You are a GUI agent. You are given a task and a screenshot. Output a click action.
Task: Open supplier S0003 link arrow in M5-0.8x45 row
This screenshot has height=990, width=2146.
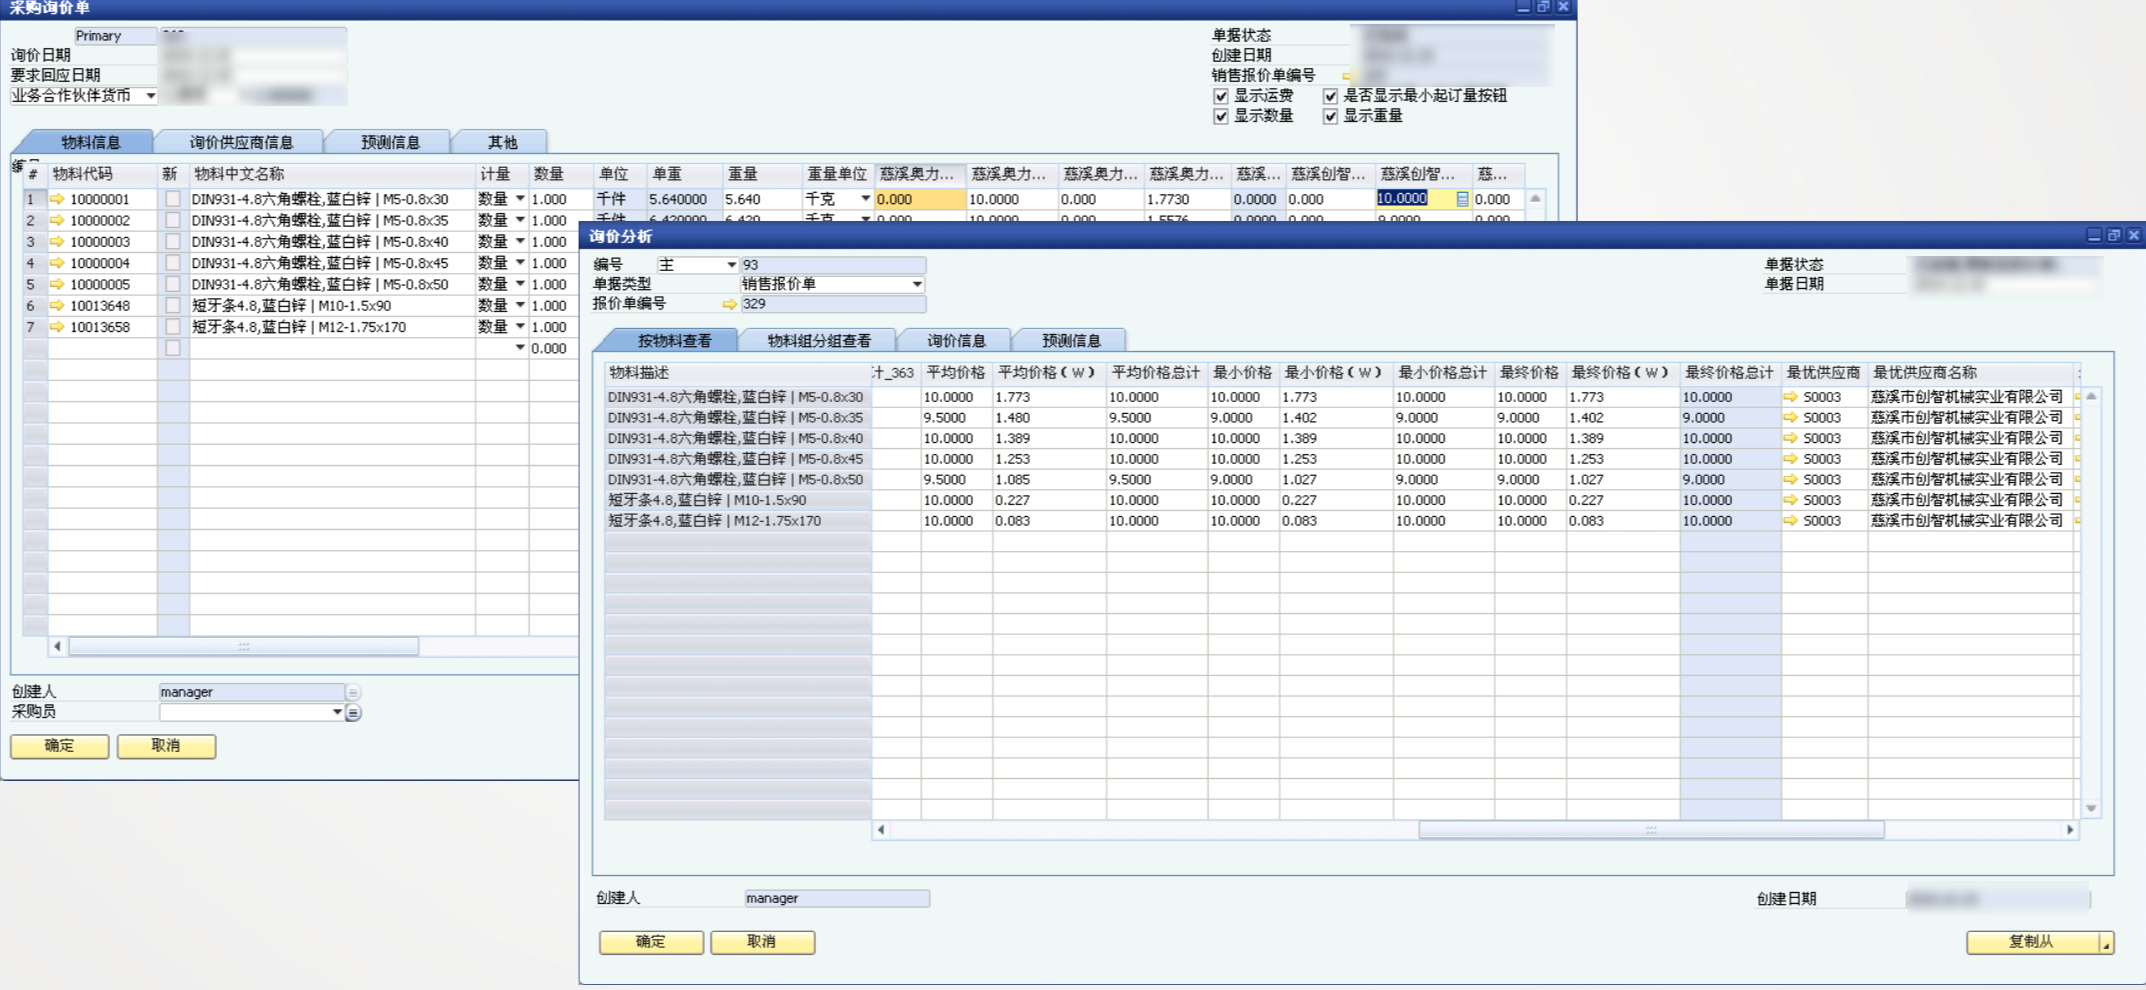(x=1790, y=459)
